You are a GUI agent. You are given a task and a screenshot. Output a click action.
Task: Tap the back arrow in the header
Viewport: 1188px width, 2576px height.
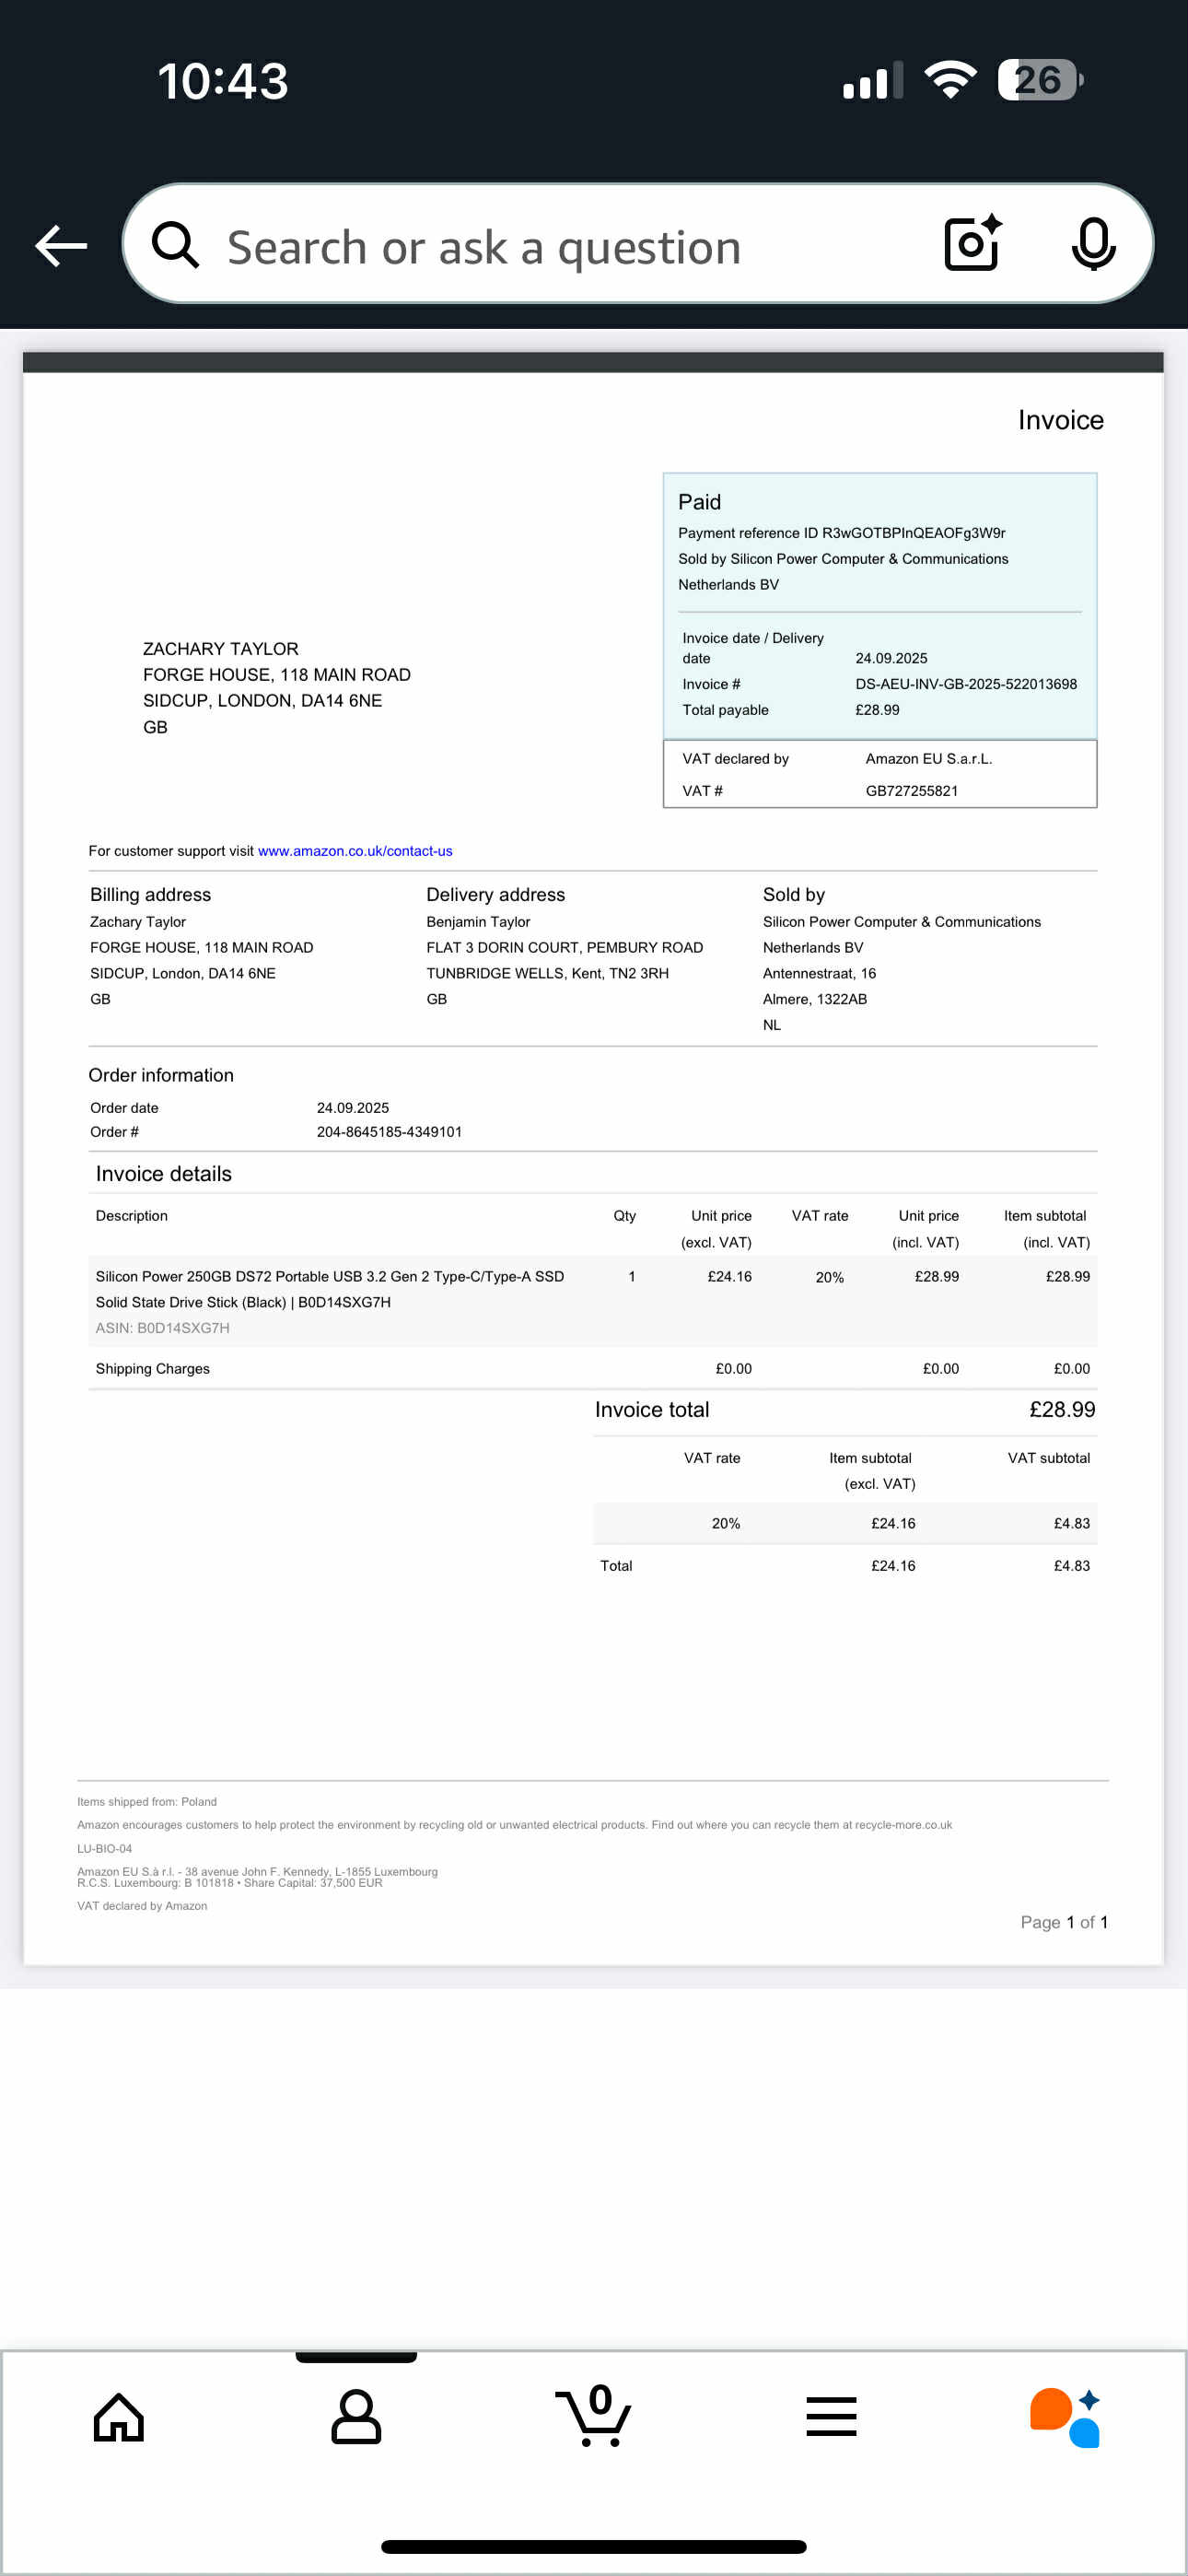[61, 246]
